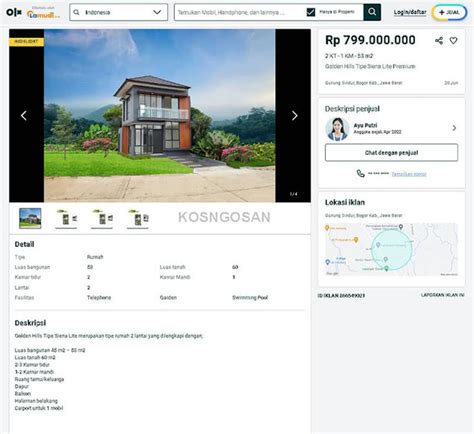
Task: Toggle the Hanya di Properti checkbox
Action: tap(311, 12)
